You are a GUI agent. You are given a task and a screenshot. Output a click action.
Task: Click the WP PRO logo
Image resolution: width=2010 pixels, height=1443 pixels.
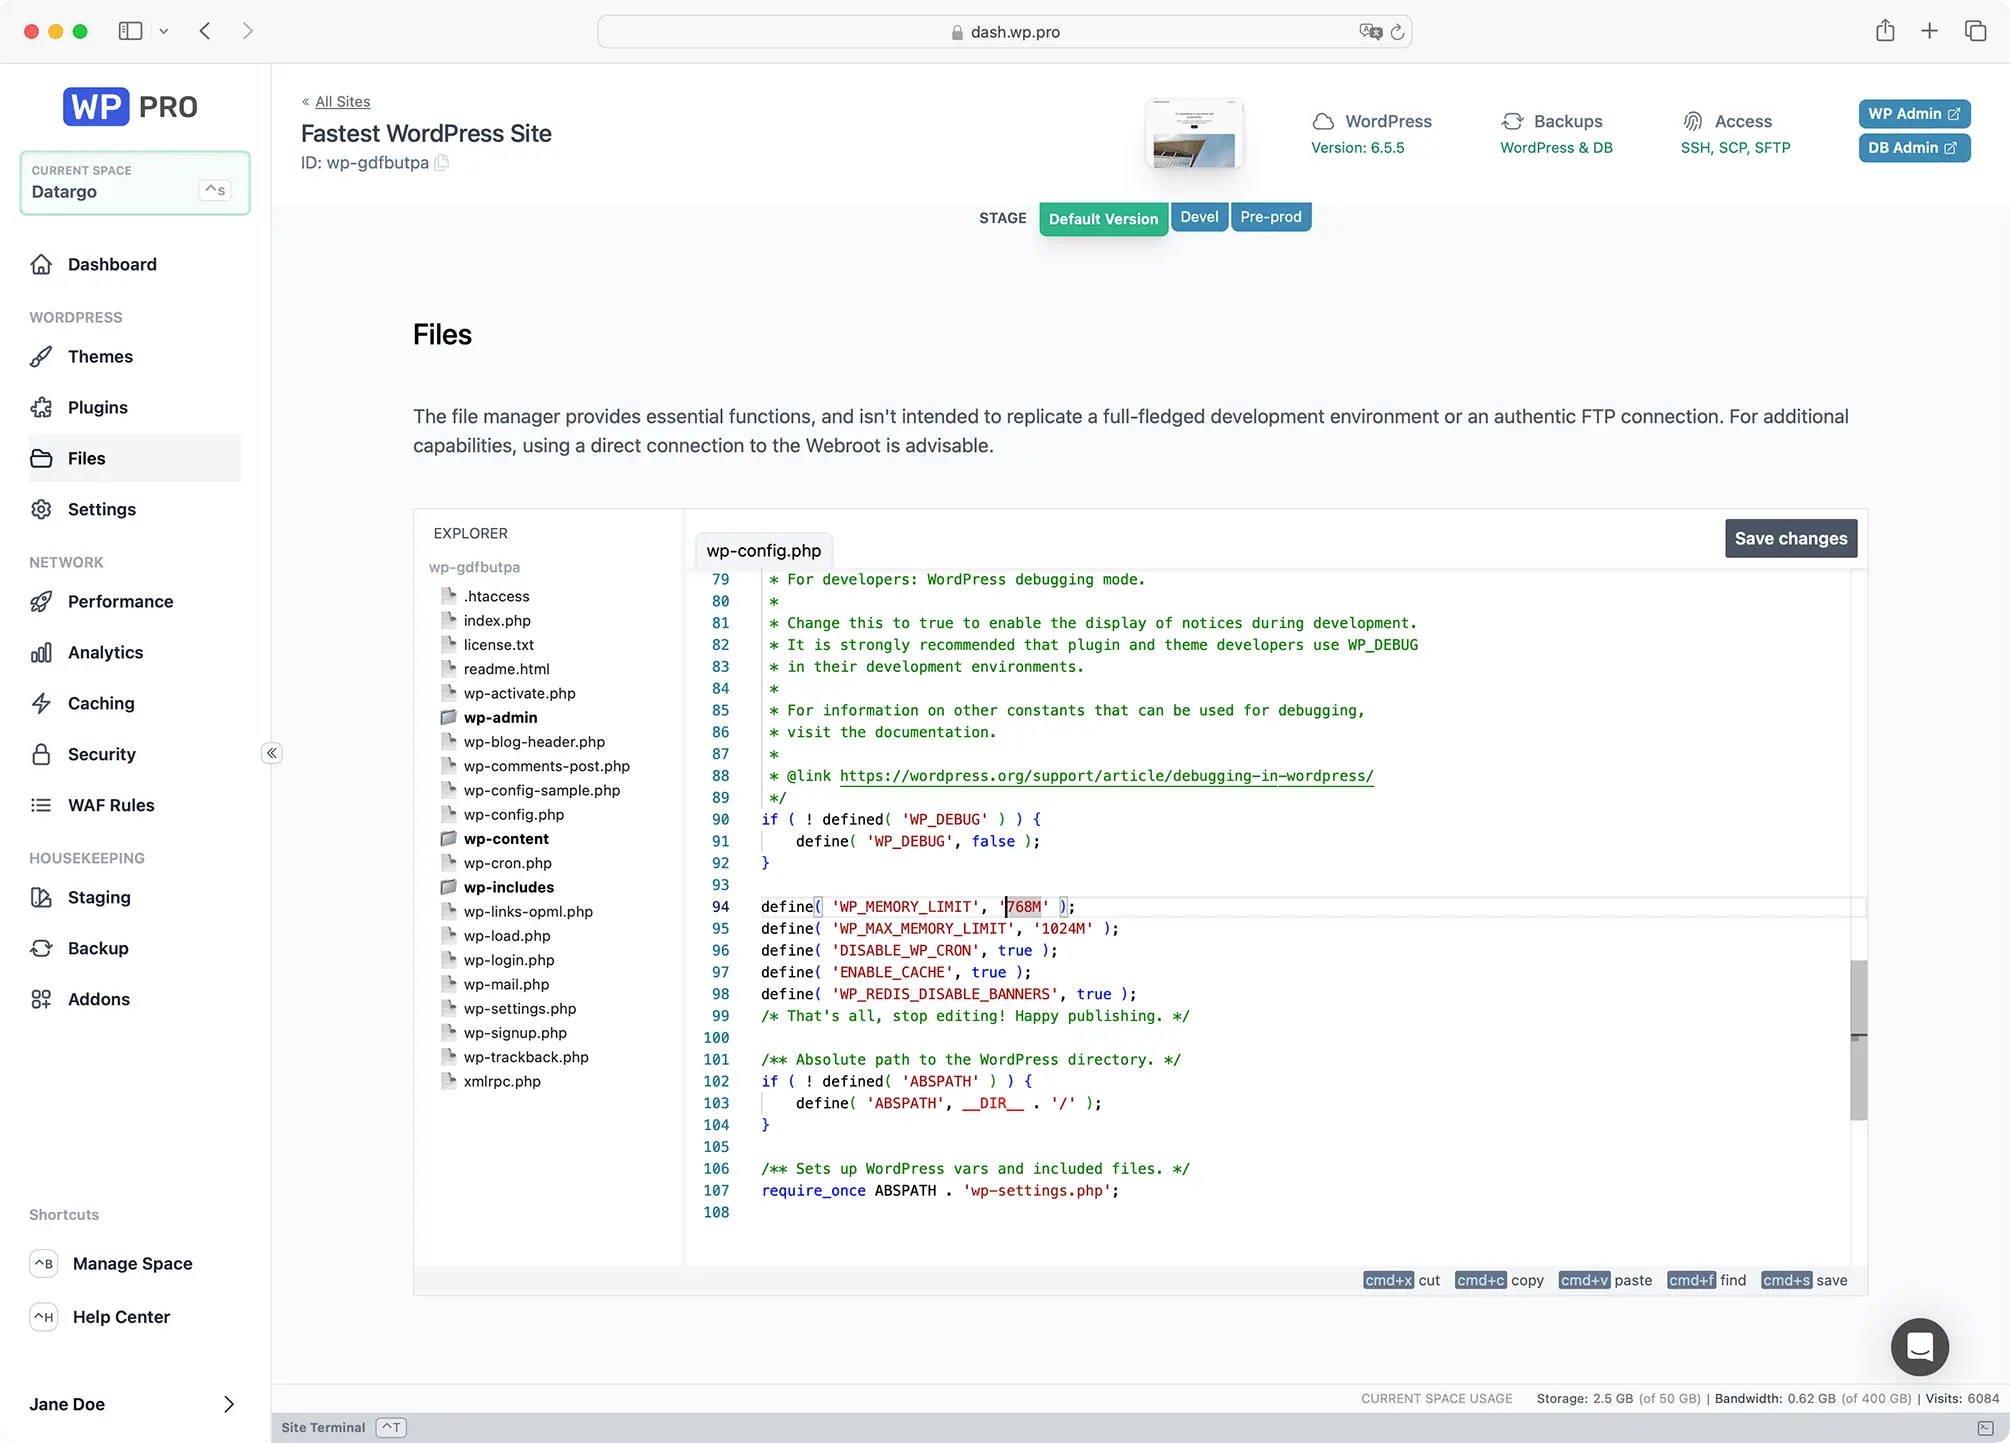tap(131, 106)
